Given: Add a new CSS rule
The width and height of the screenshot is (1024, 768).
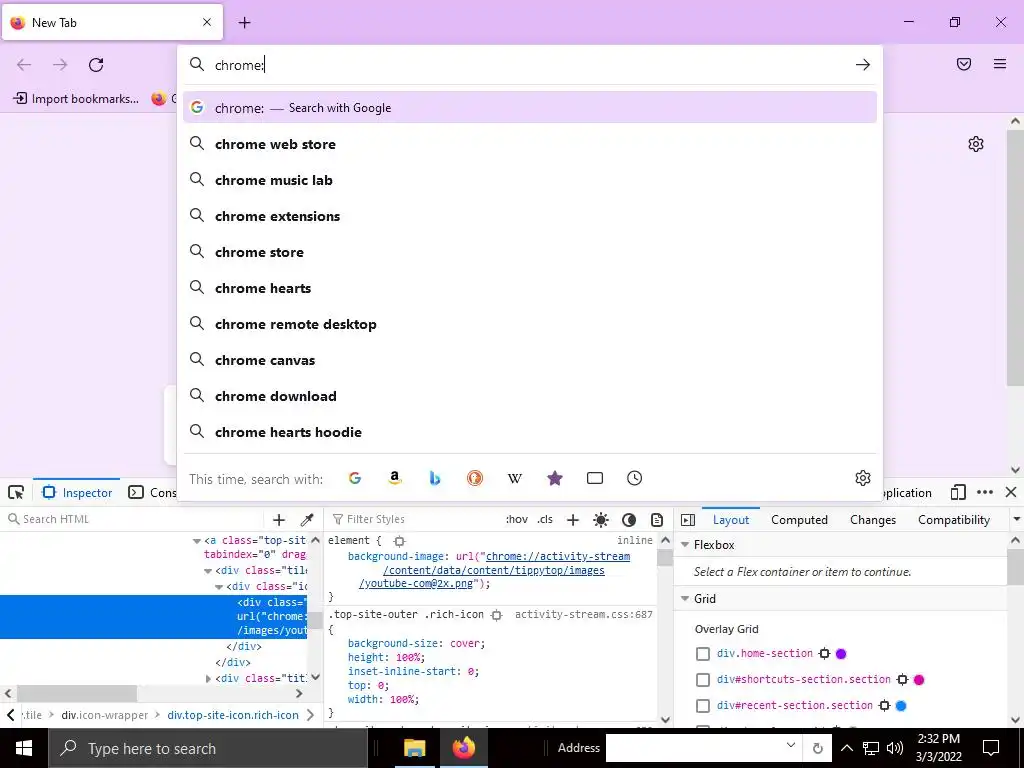Looking at the screenshot, I should point(573,520).
